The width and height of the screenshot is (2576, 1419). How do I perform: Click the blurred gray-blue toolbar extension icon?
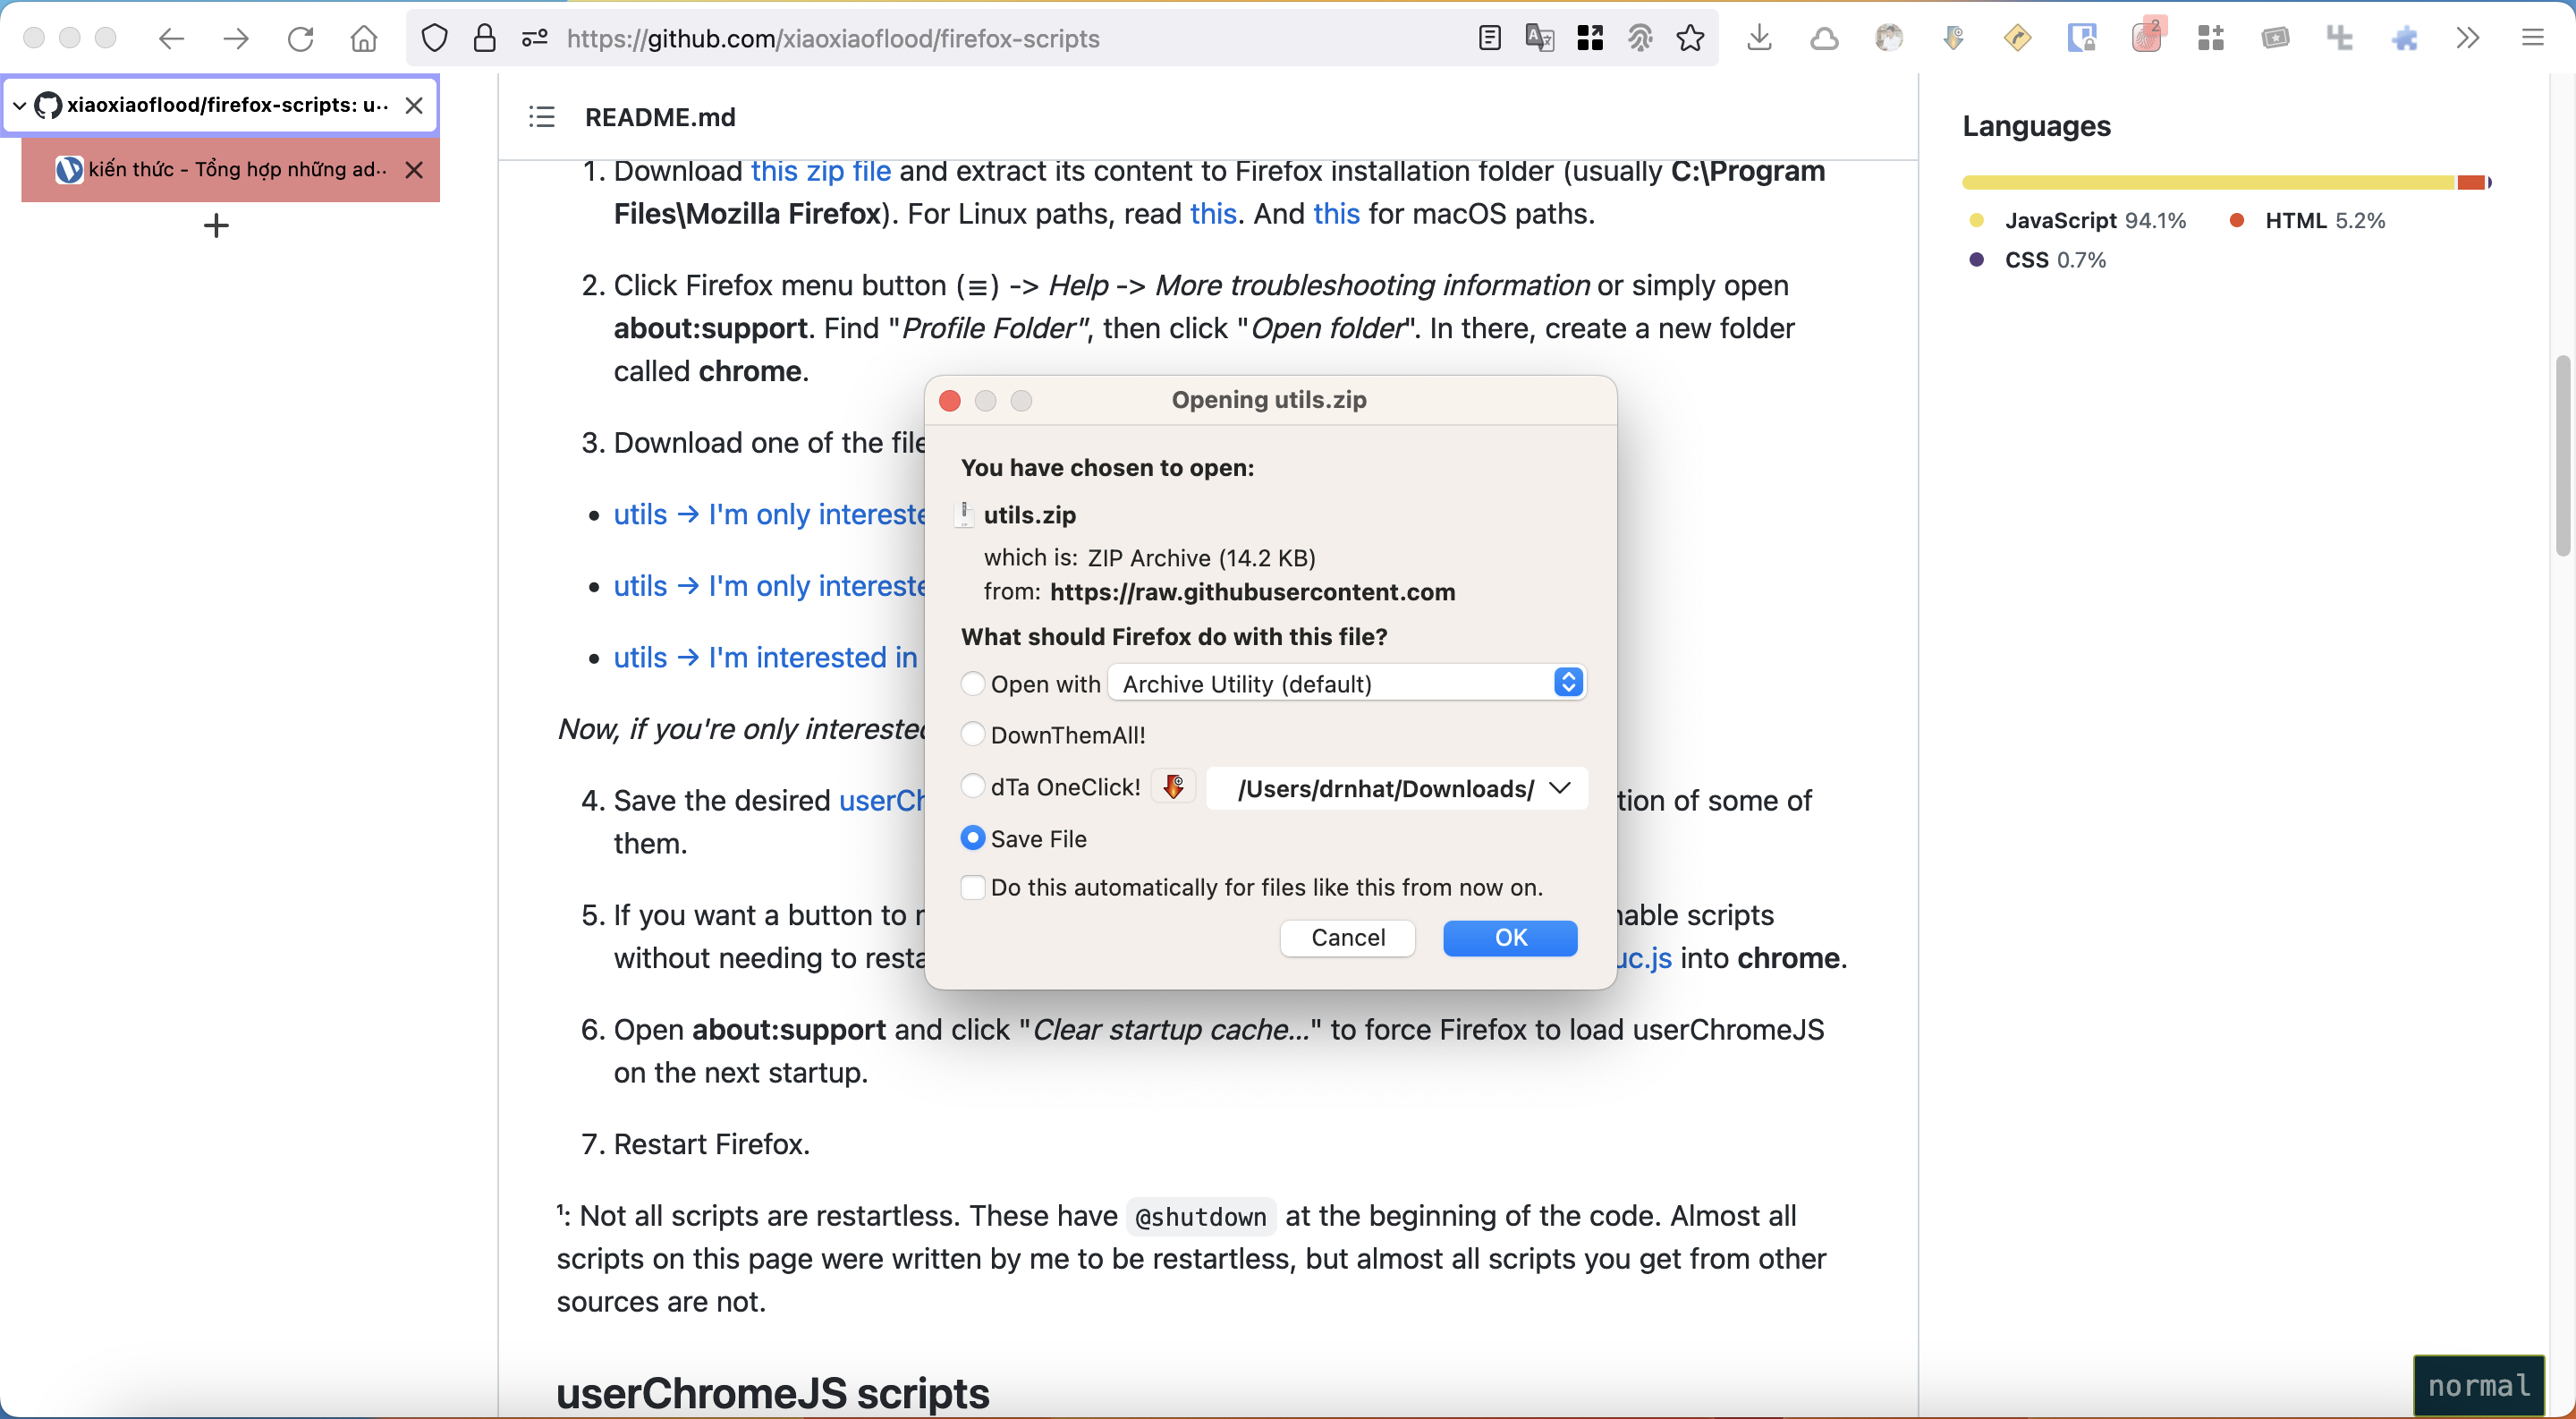(2340, 38)
